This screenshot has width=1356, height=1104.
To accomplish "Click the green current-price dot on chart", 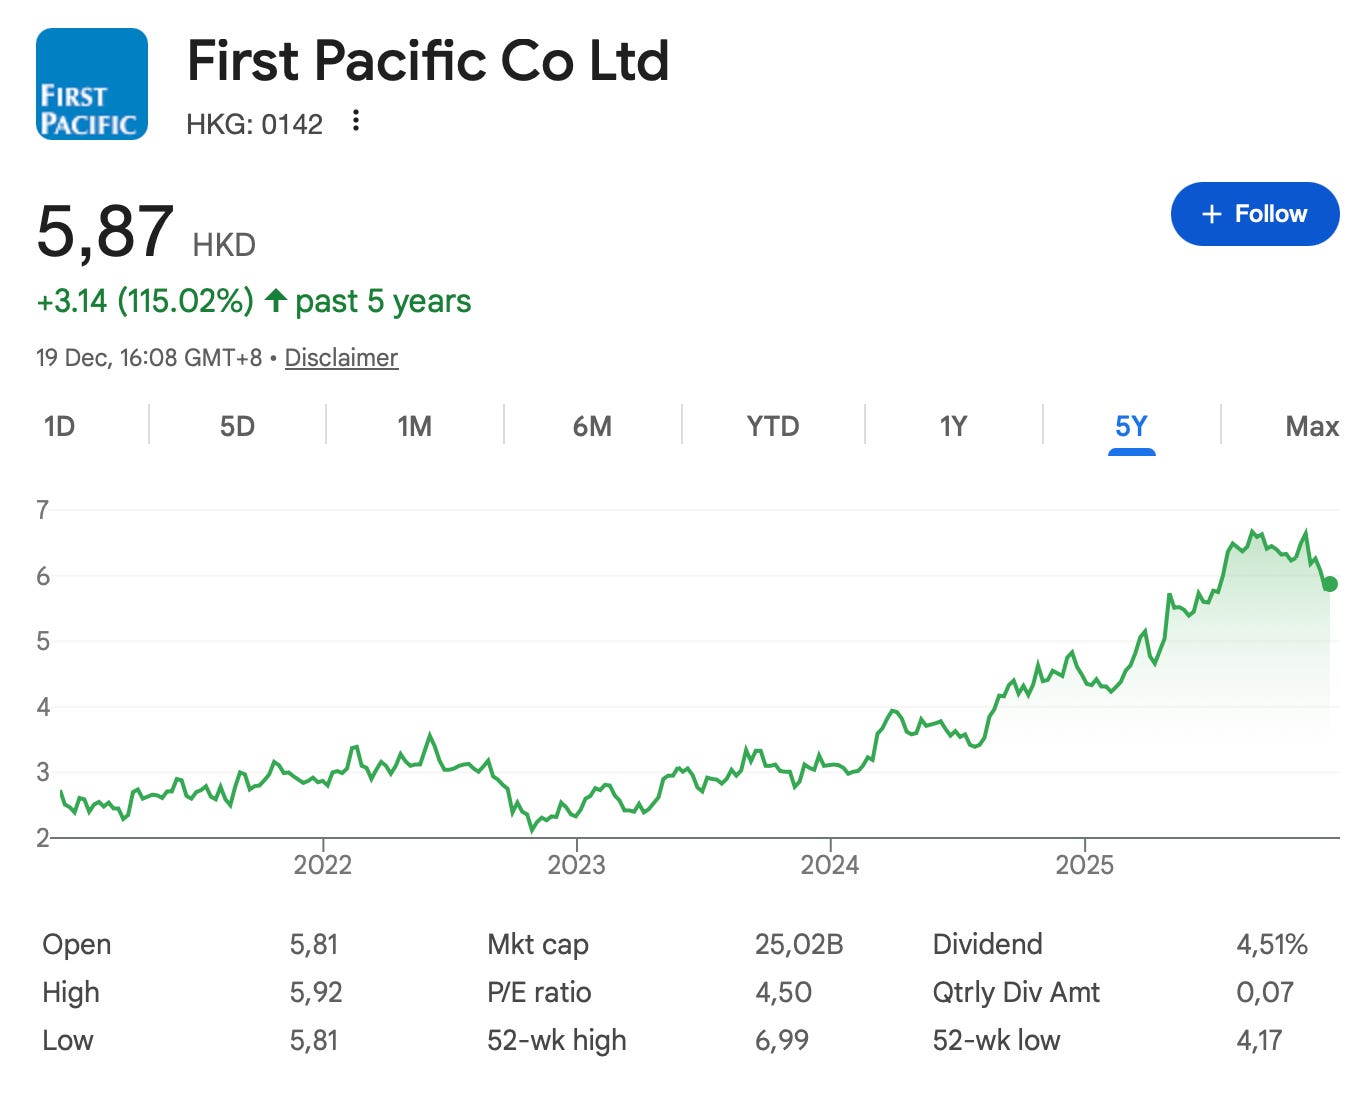I will pyautogui.click(x=1329, y=584).
